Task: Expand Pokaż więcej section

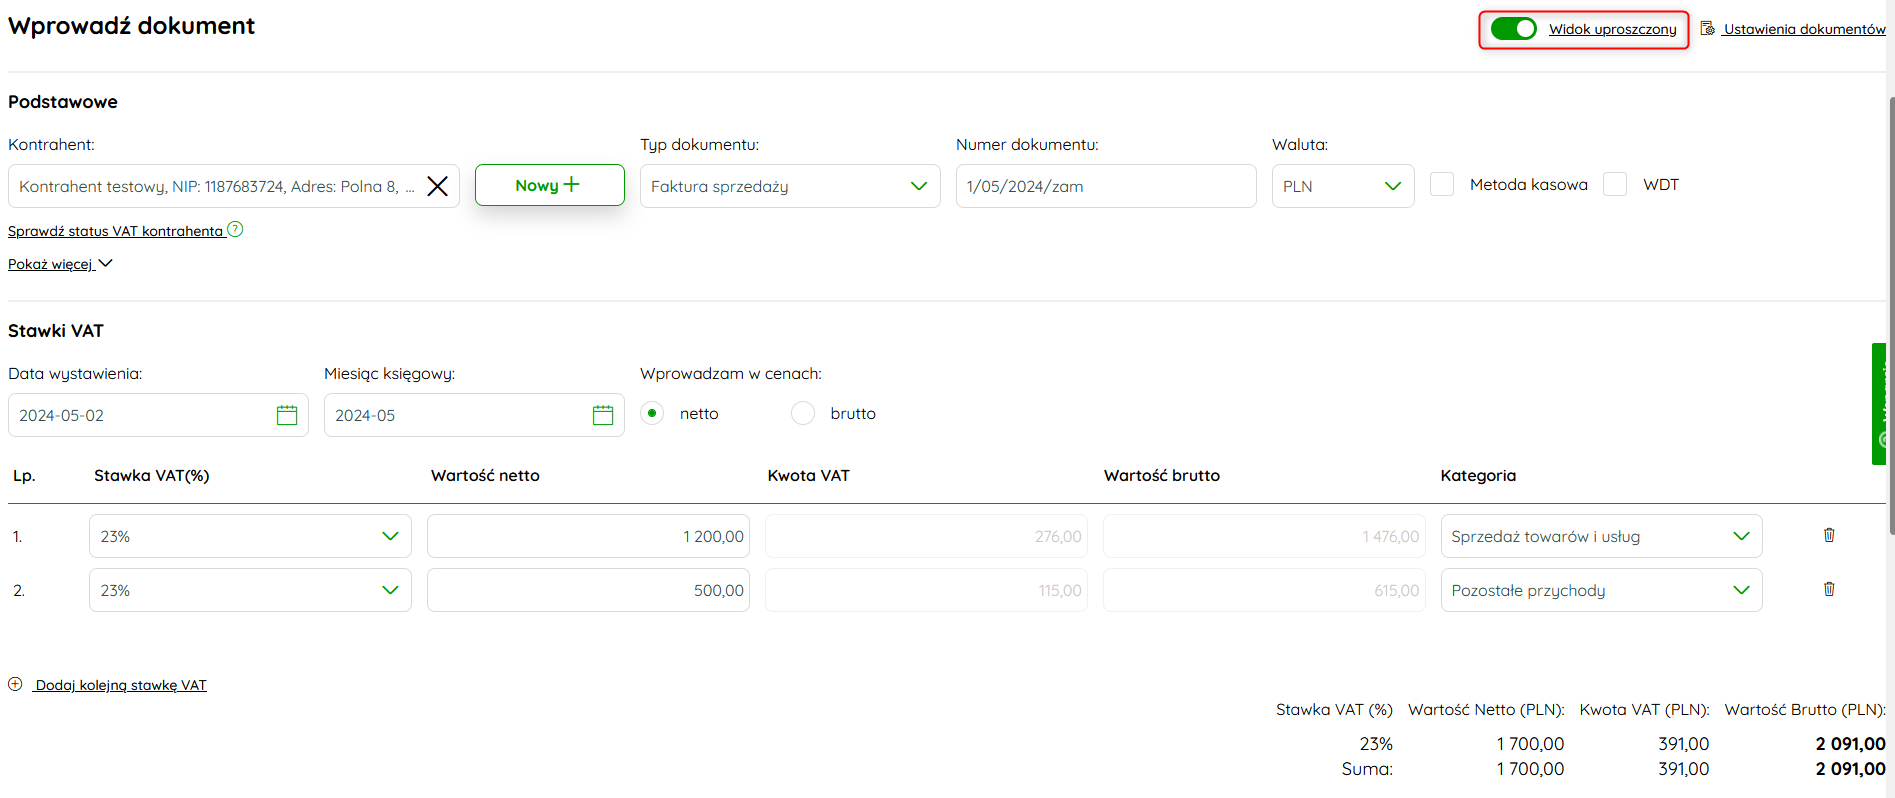Action: (60, 264)
